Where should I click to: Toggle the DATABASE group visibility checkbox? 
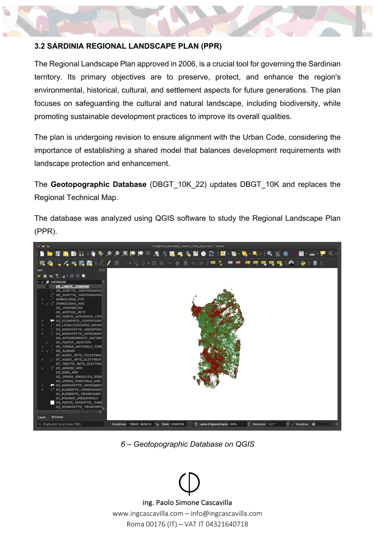43,282
